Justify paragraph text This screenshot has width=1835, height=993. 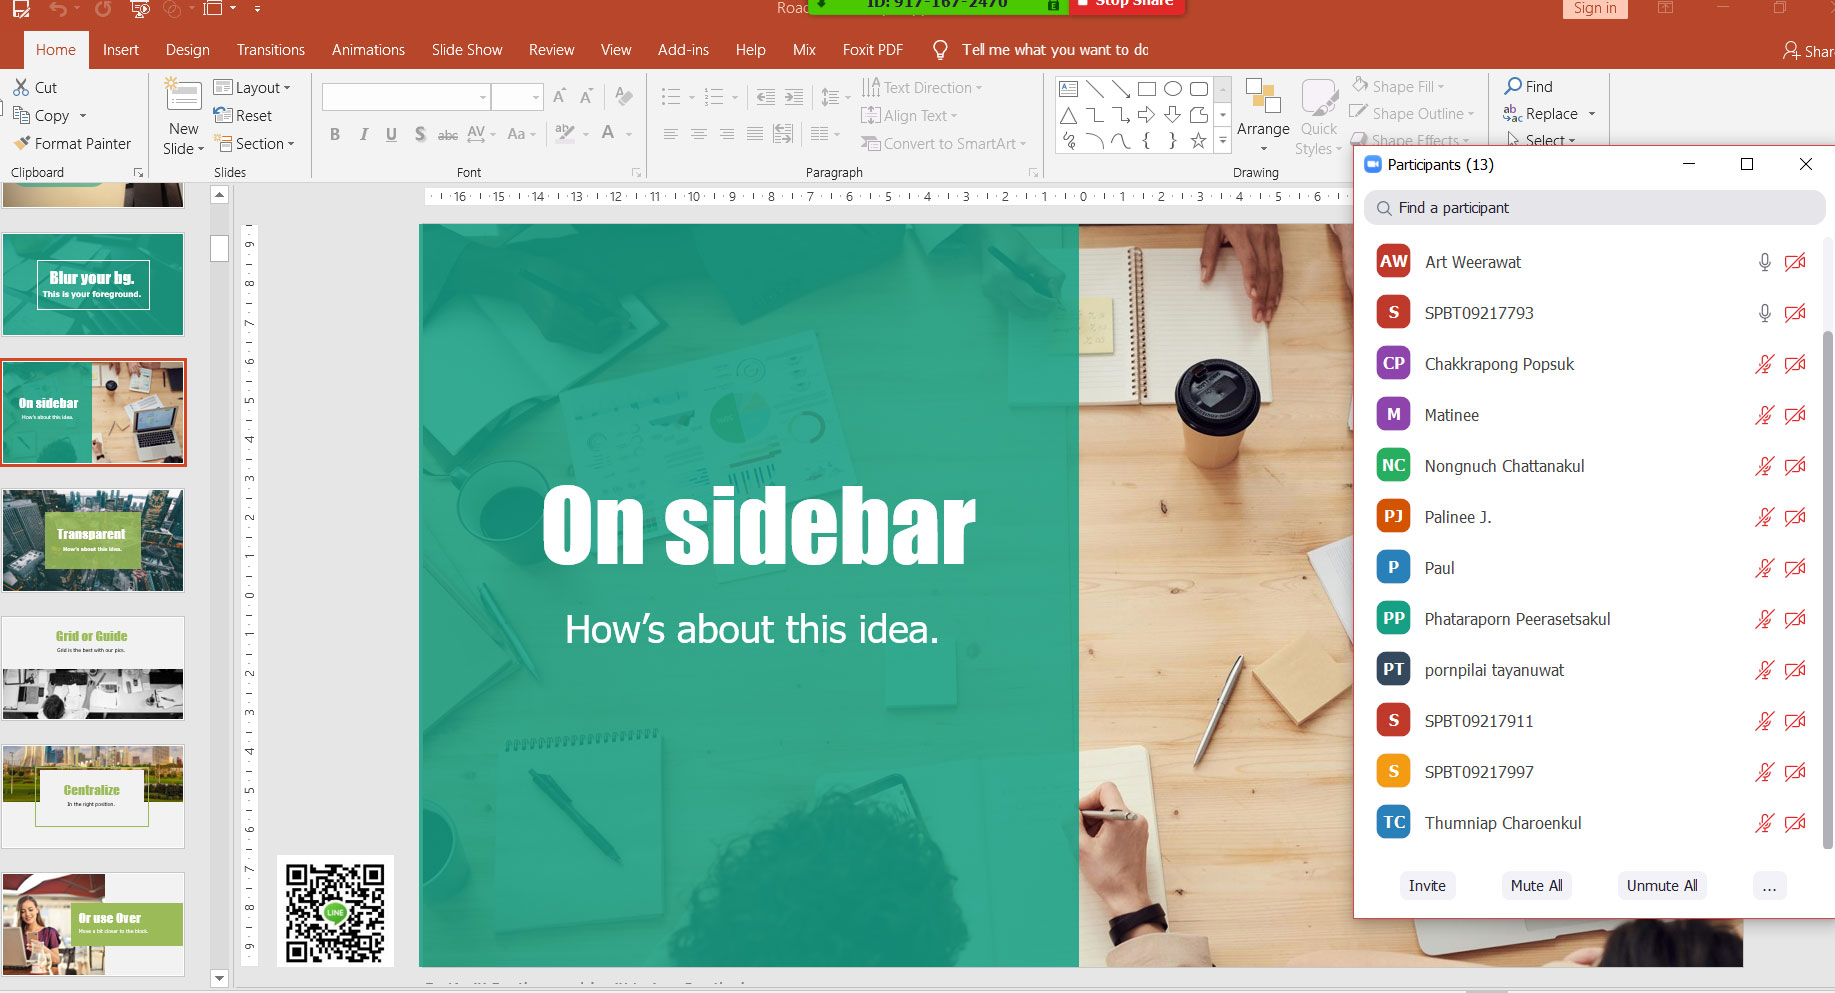pos(755,134)
